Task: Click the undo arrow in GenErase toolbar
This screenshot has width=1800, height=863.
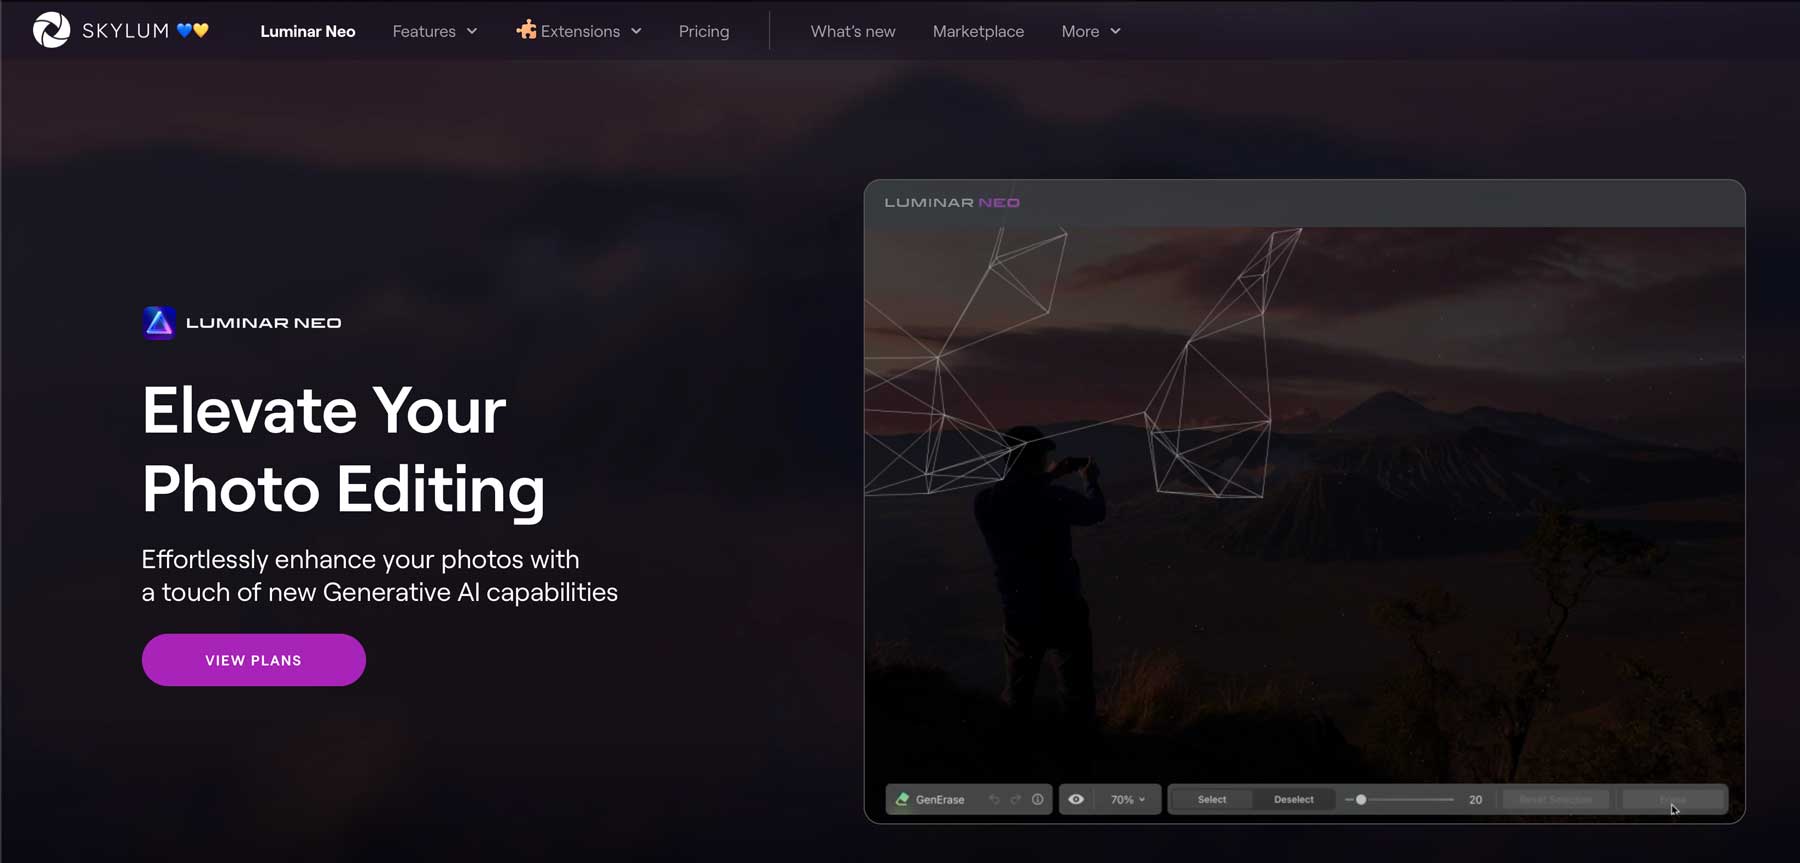Action: [x=994, y=799]
